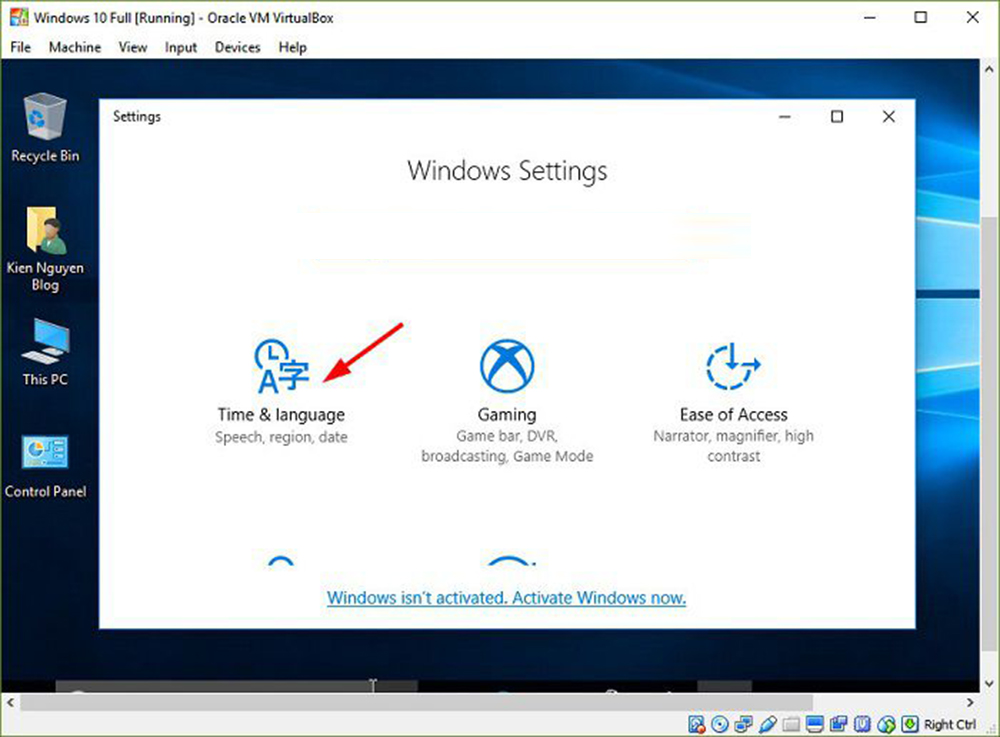Viewport: 1000px width, 737px height.
Task: Open the Help menu
Action: pyautogui.click(x=292, y=47)
